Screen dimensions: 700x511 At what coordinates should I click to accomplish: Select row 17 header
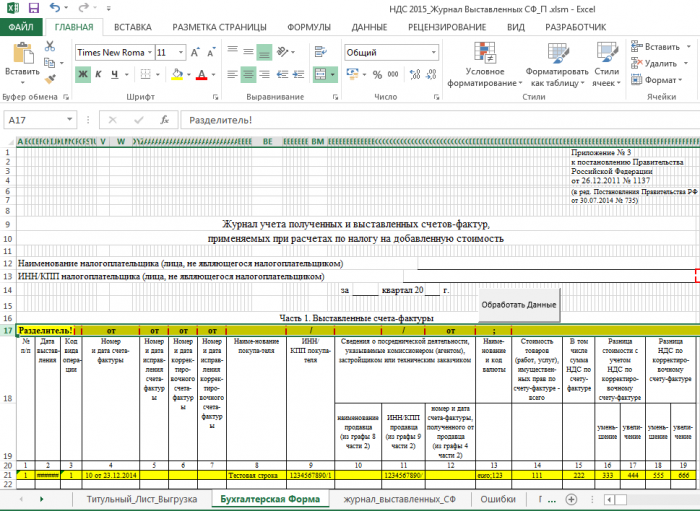8,331
